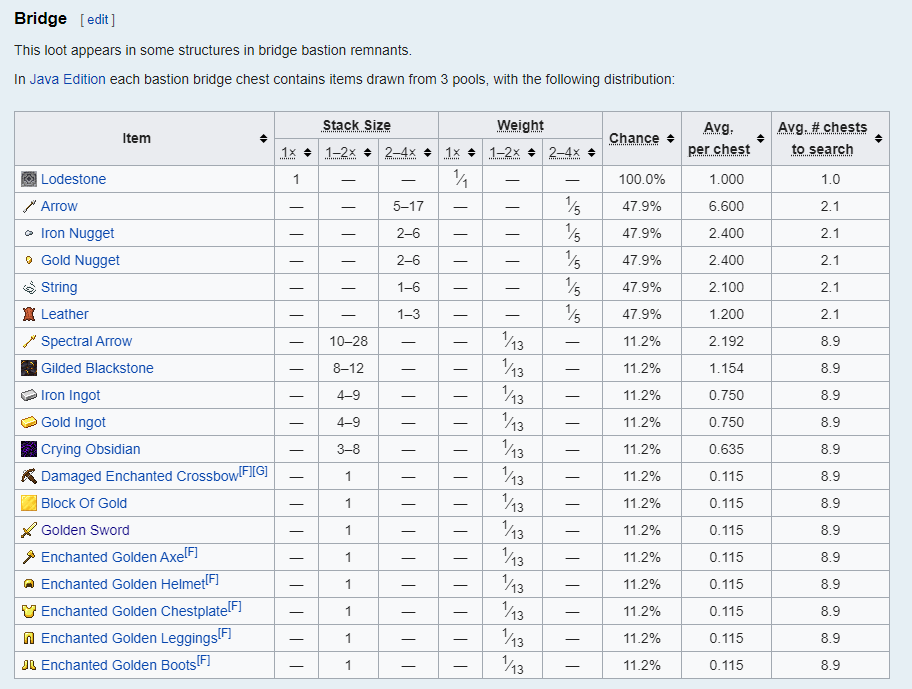The image size is (912, 689).
Task: Click the Crying Obsidian block icon
Action: click(x=29, y=449)
